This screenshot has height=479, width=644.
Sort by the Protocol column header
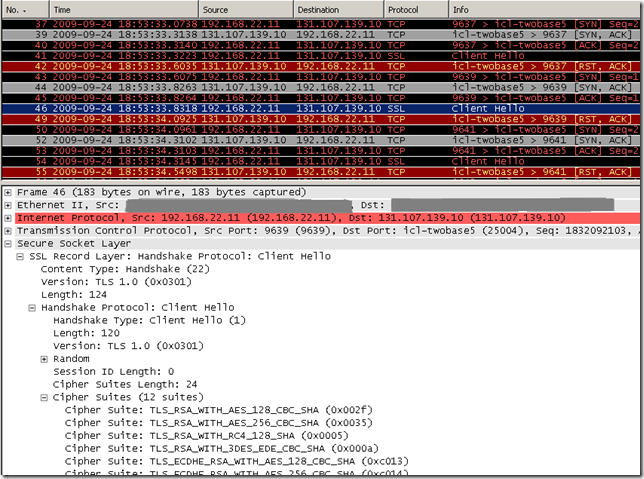click(416, 10)
